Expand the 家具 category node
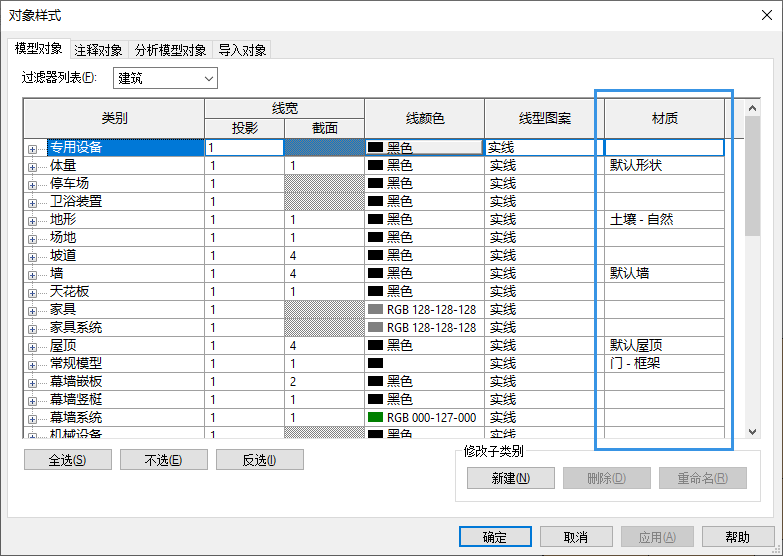783x556 pixels. (x=32, y=311)
